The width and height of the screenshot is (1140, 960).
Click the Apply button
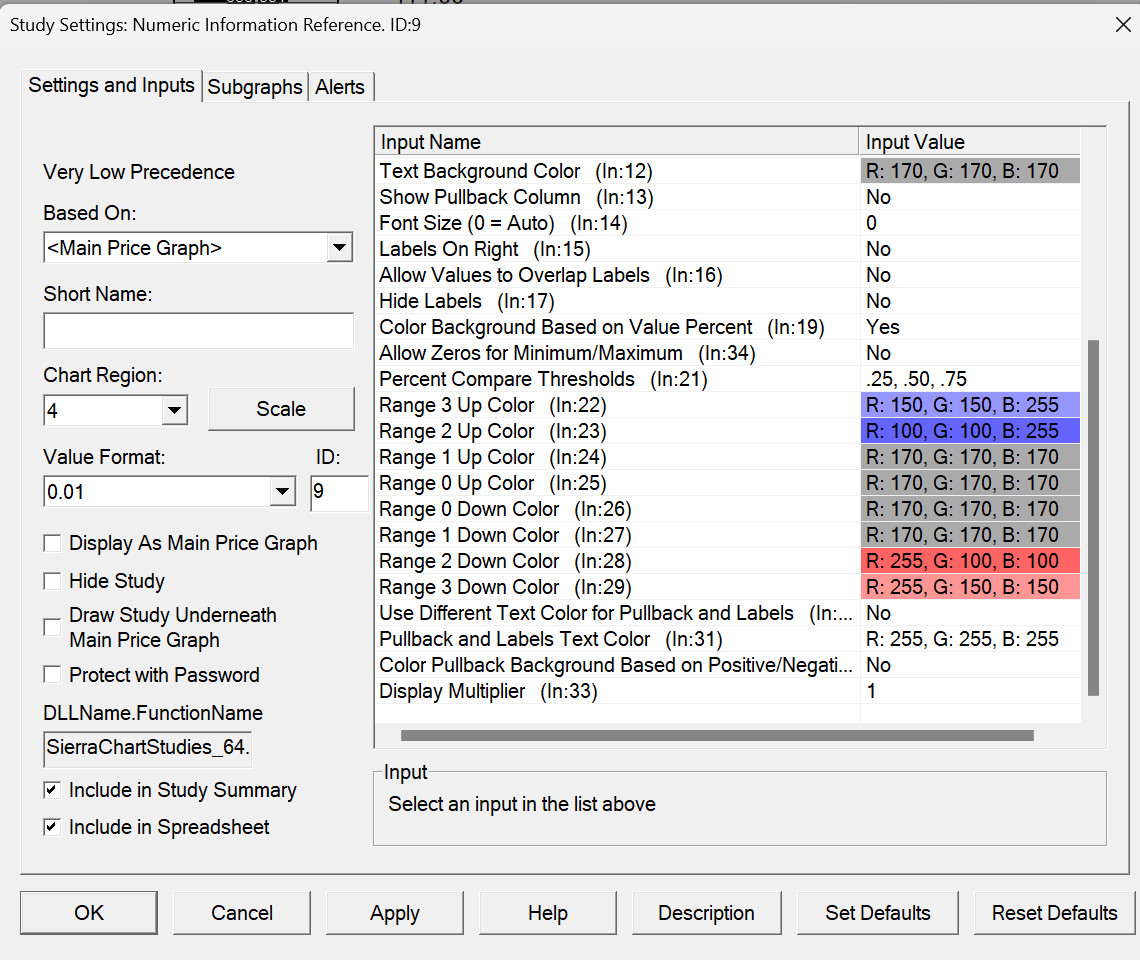[x=395, y=913]
